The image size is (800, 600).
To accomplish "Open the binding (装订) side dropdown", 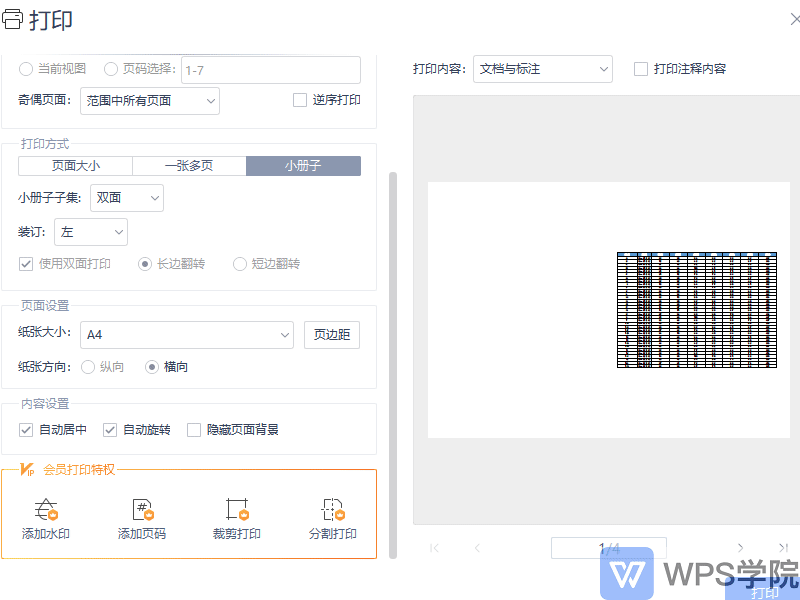I will (x=91, y=232).
